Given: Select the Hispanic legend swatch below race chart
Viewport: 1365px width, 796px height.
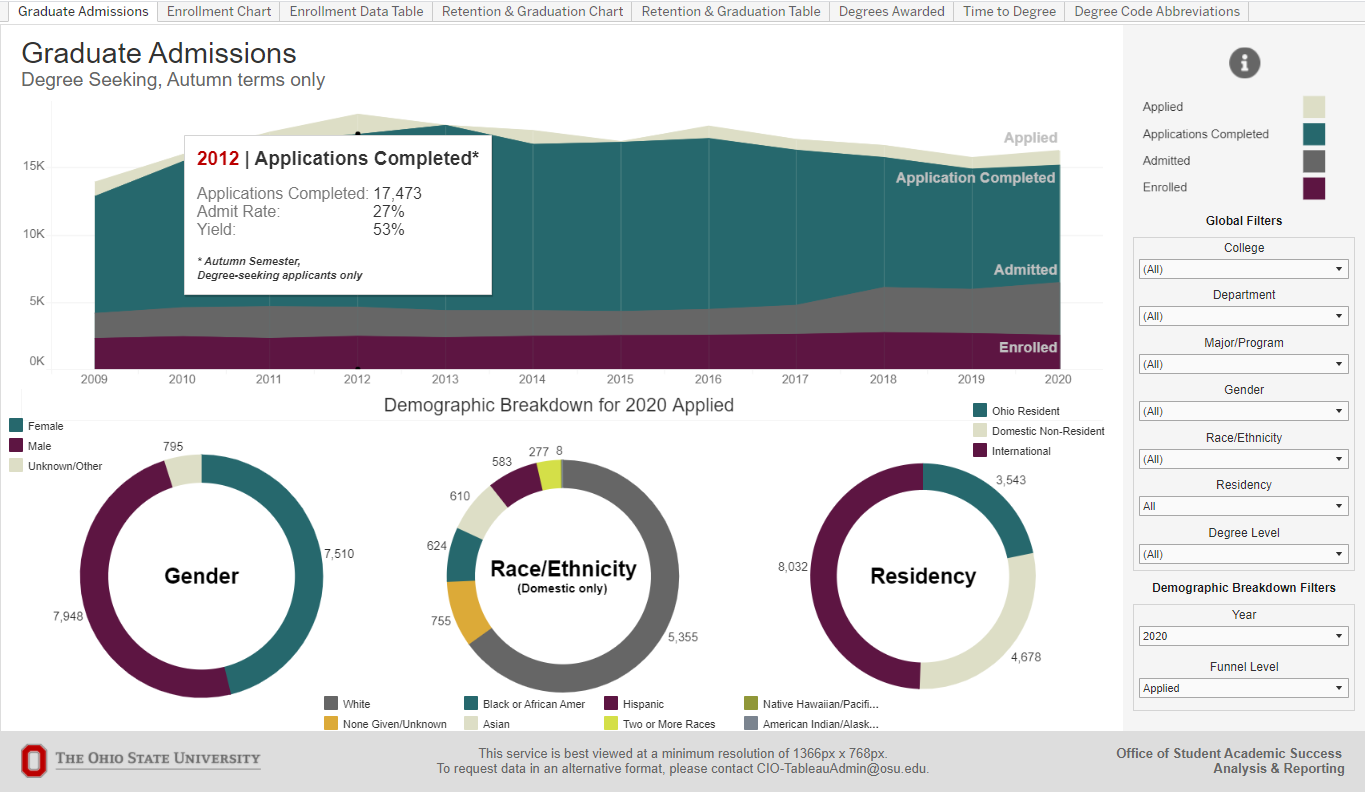Looking at the screenshot, I should [608, 704].
